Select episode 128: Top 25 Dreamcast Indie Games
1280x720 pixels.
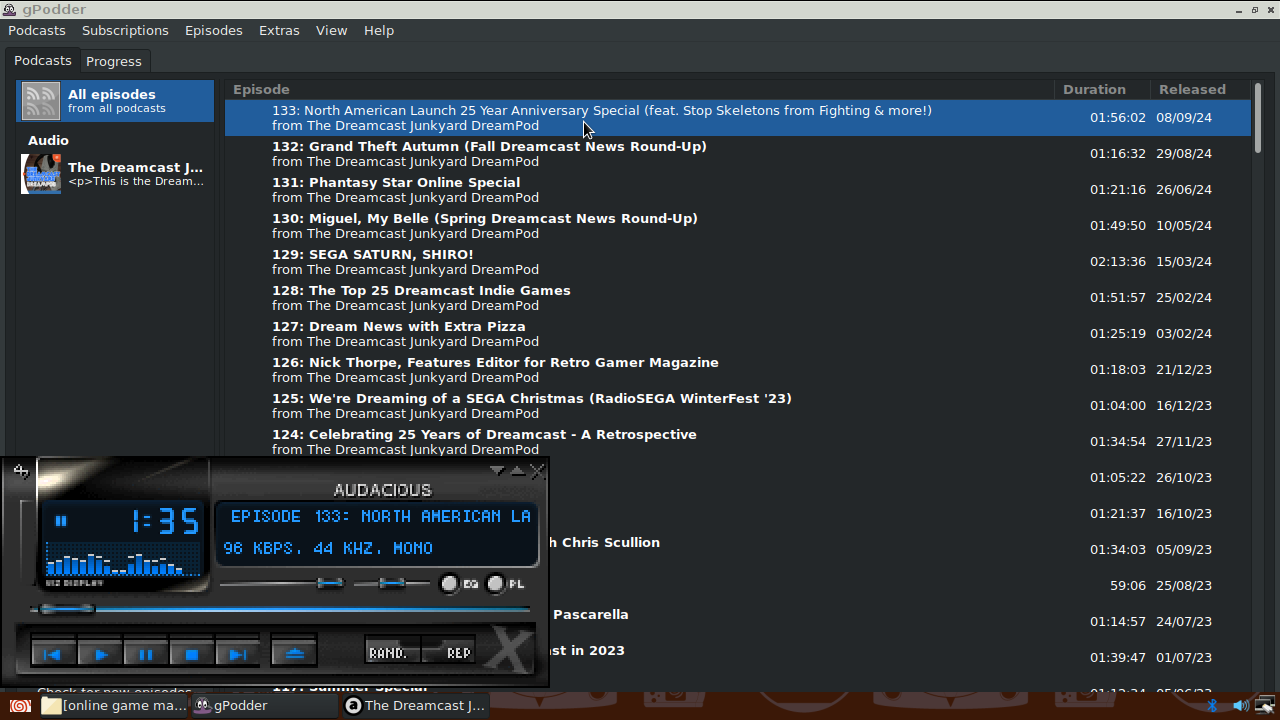pyautogui.click(x=738, y=298)
